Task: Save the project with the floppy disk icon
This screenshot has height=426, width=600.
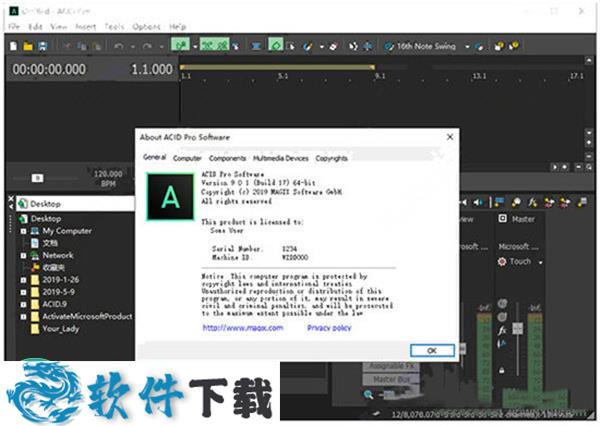Action: [42, 46]
